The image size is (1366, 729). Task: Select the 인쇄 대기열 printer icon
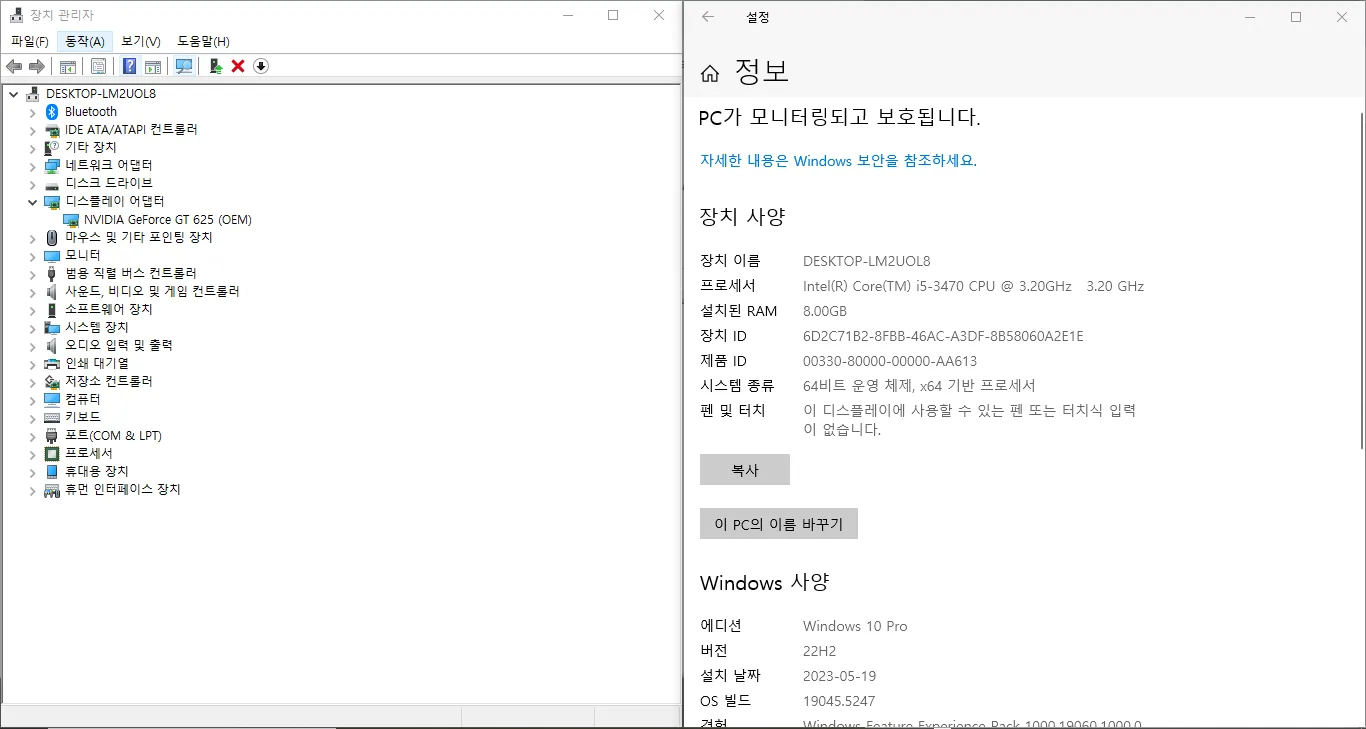[53, 363]
